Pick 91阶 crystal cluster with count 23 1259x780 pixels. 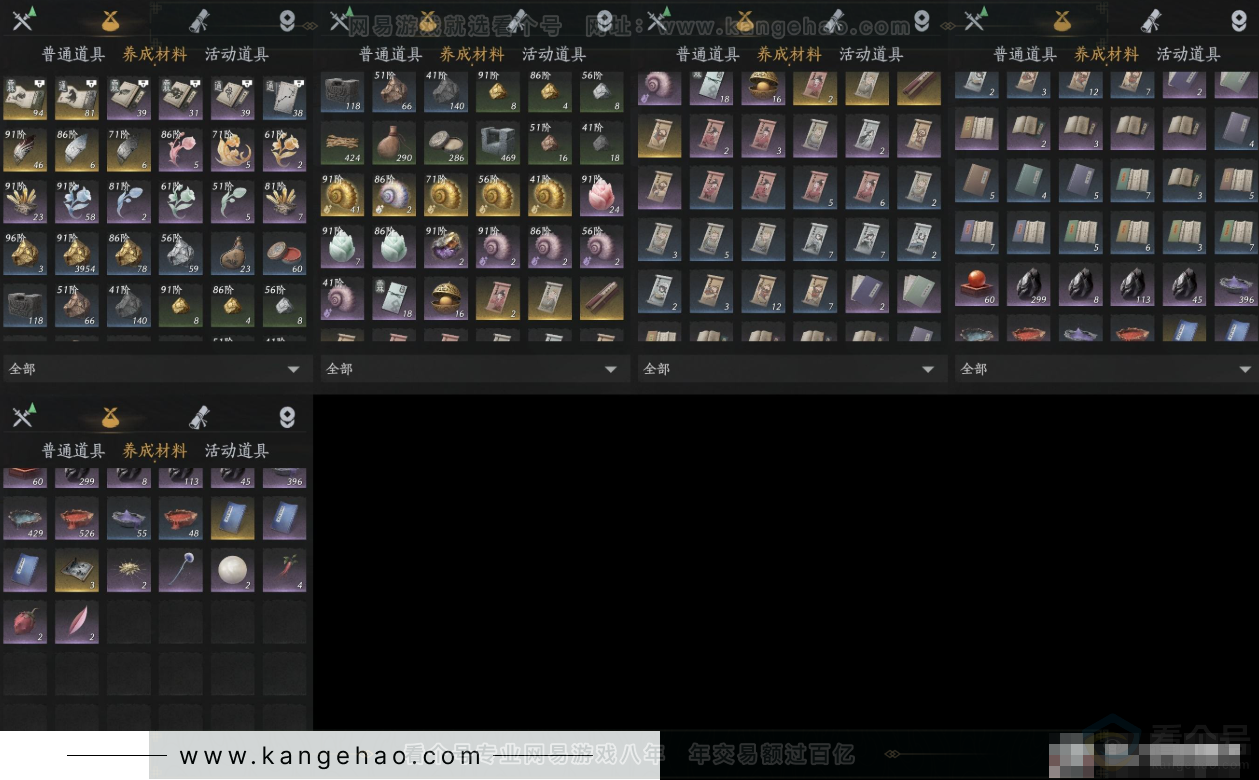coord(25,202)
